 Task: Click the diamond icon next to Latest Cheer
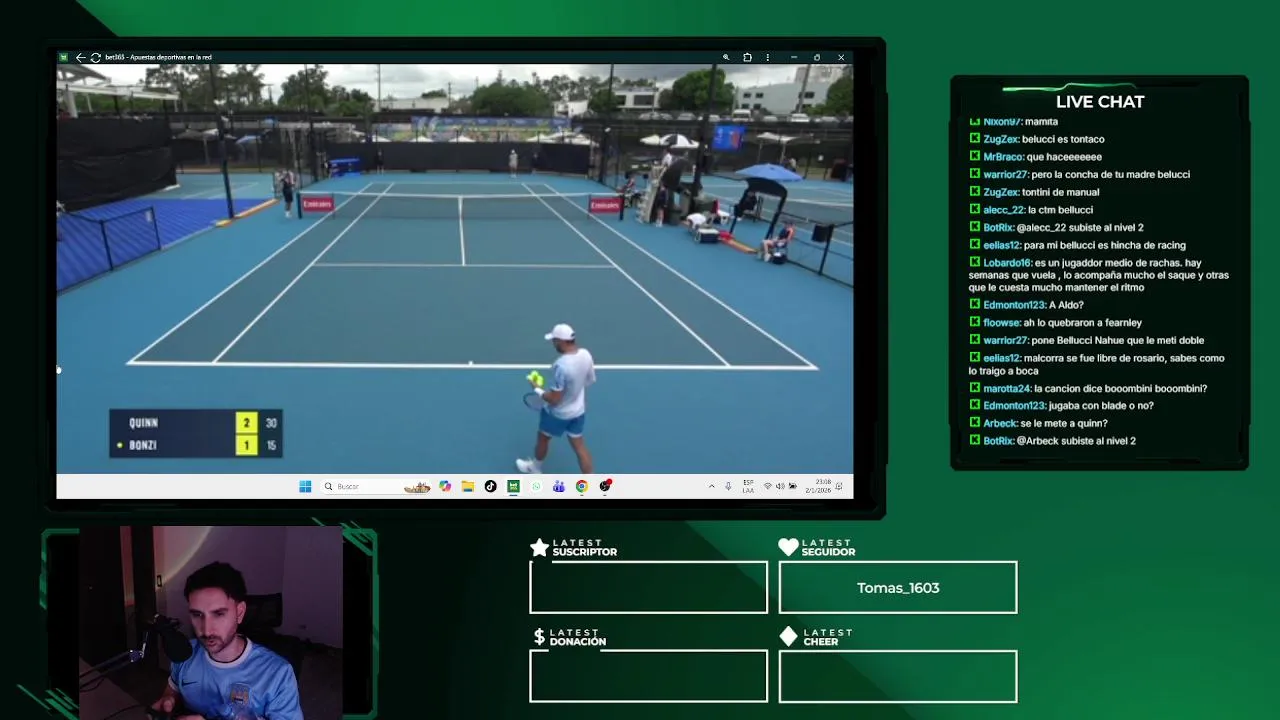[x=788, y=637]
